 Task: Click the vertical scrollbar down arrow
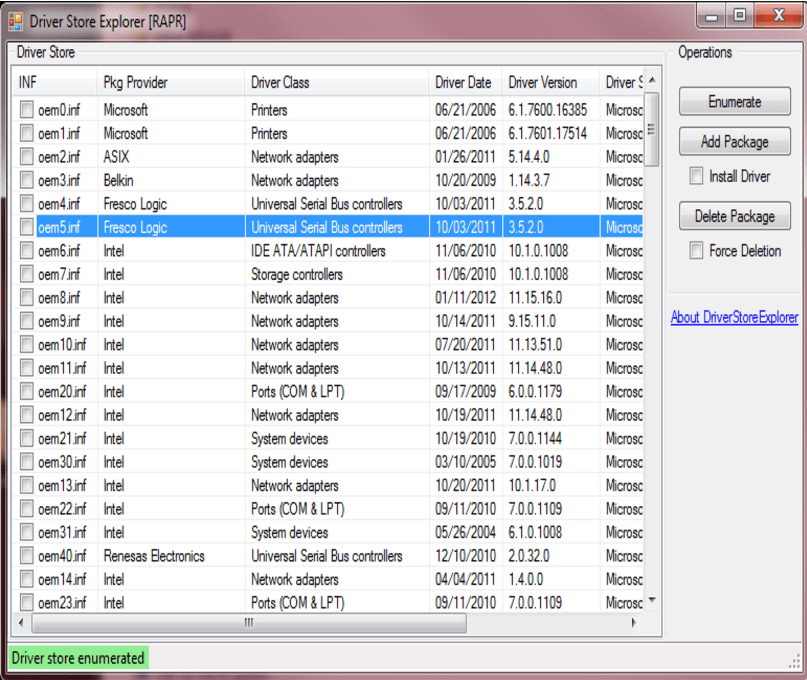(652, 600)
